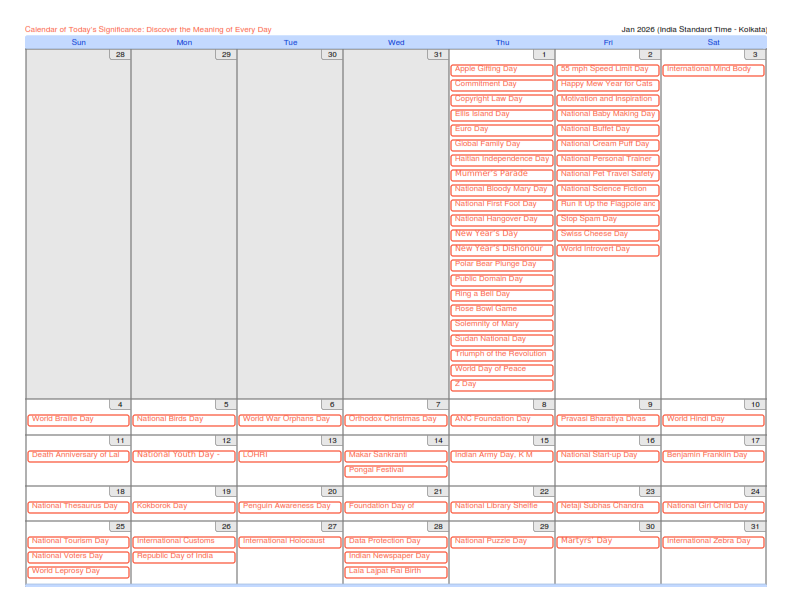
Task: Select the Pravasi Bharatiya Divas event
Action: 608,420
